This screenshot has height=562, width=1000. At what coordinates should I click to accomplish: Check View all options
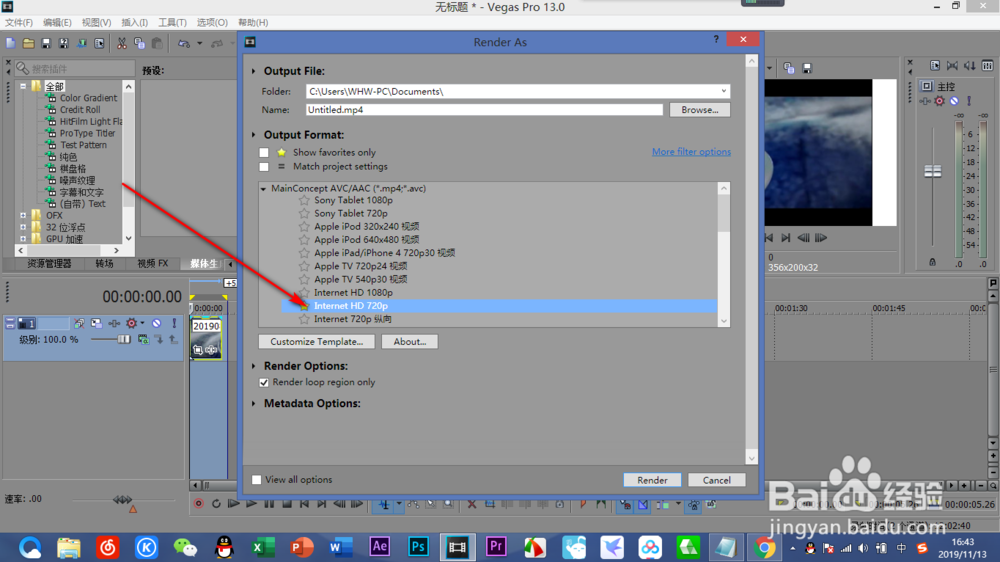pyautogui.click(x=256, y=480)
